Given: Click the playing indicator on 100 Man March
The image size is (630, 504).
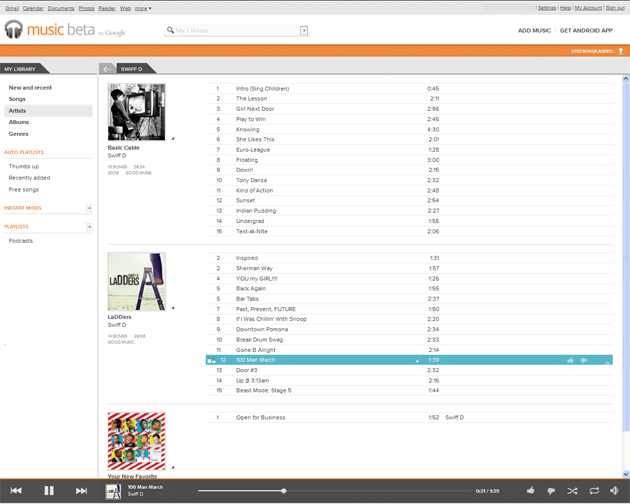Looking at the screenshot, I should pos(211,361).
